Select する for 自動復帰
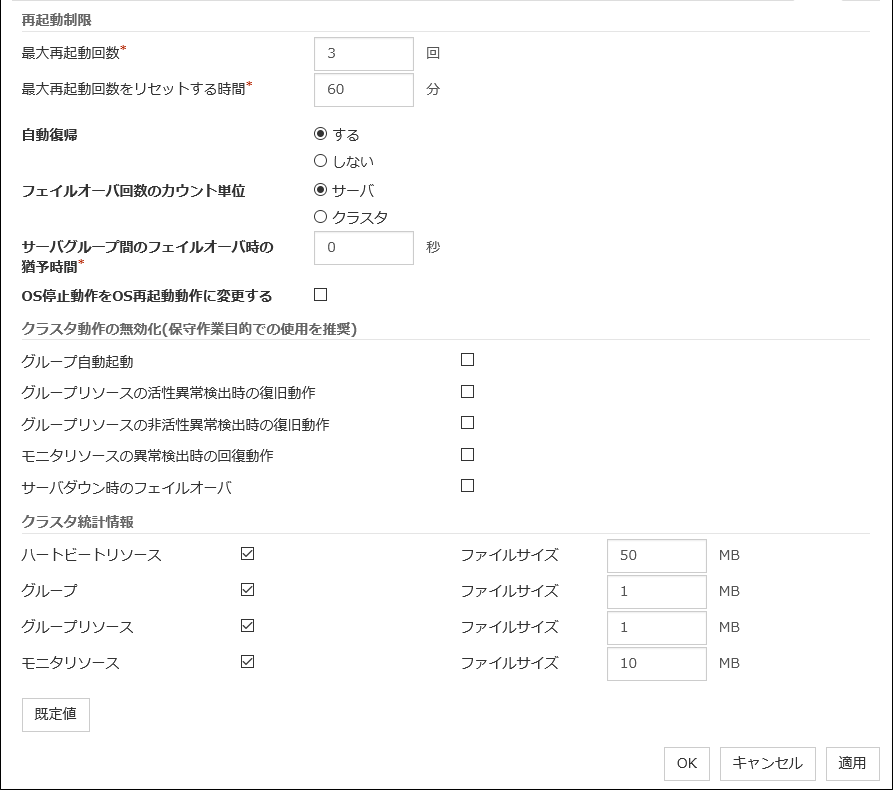The width and height of the screenshot is (893, 790). (321, 134)
